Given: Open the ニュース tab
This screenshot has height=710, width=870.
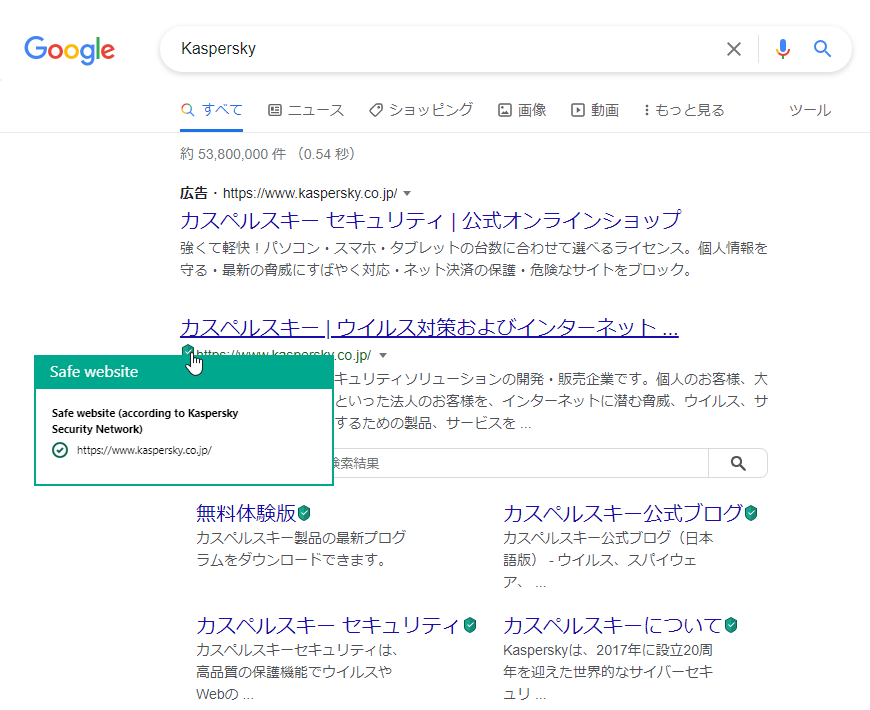Looking at the screenshot, I should (x=306, y=110).
